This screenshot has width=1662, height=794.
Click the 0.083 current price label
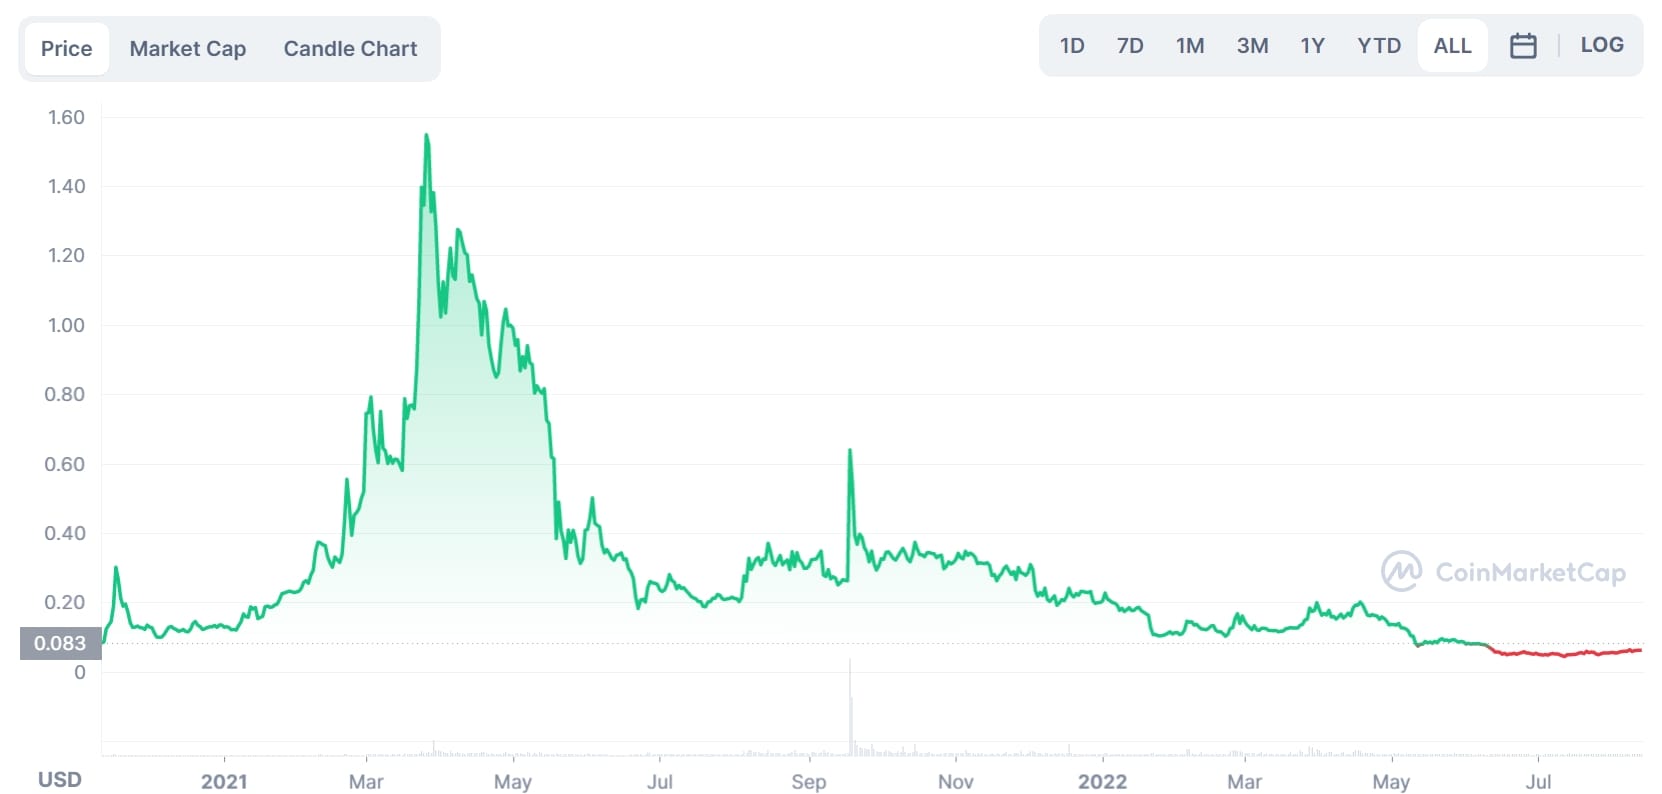tap(60, 643)
